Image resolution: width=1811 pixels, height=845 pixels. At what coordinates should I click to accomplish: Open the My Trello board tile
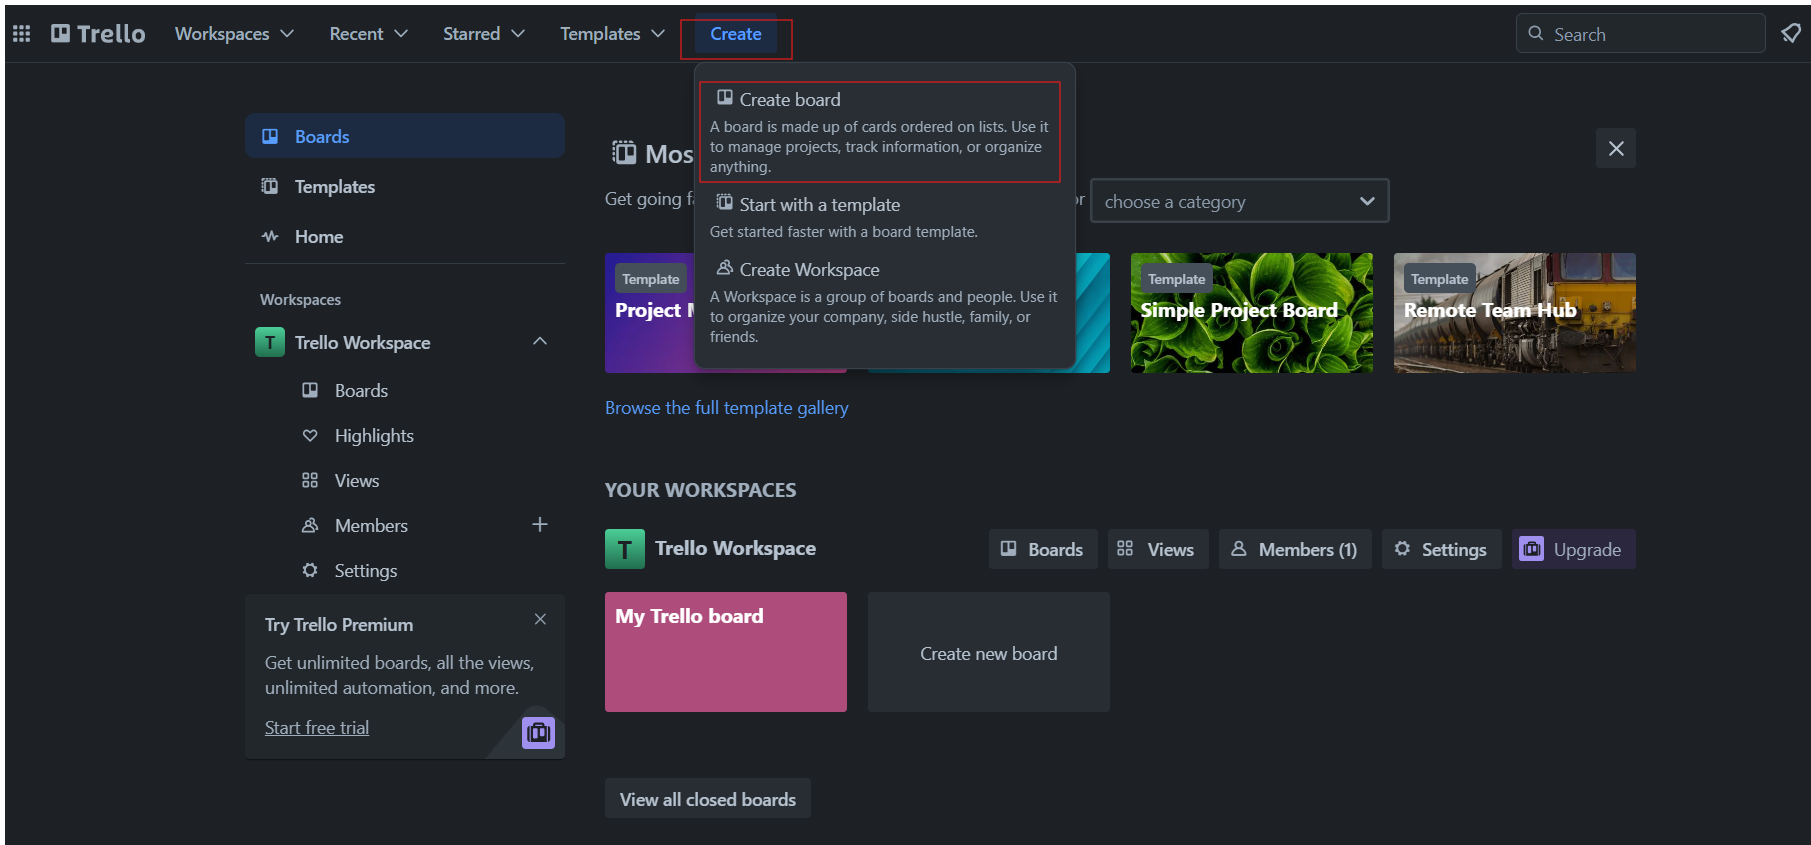click(726, 652)
